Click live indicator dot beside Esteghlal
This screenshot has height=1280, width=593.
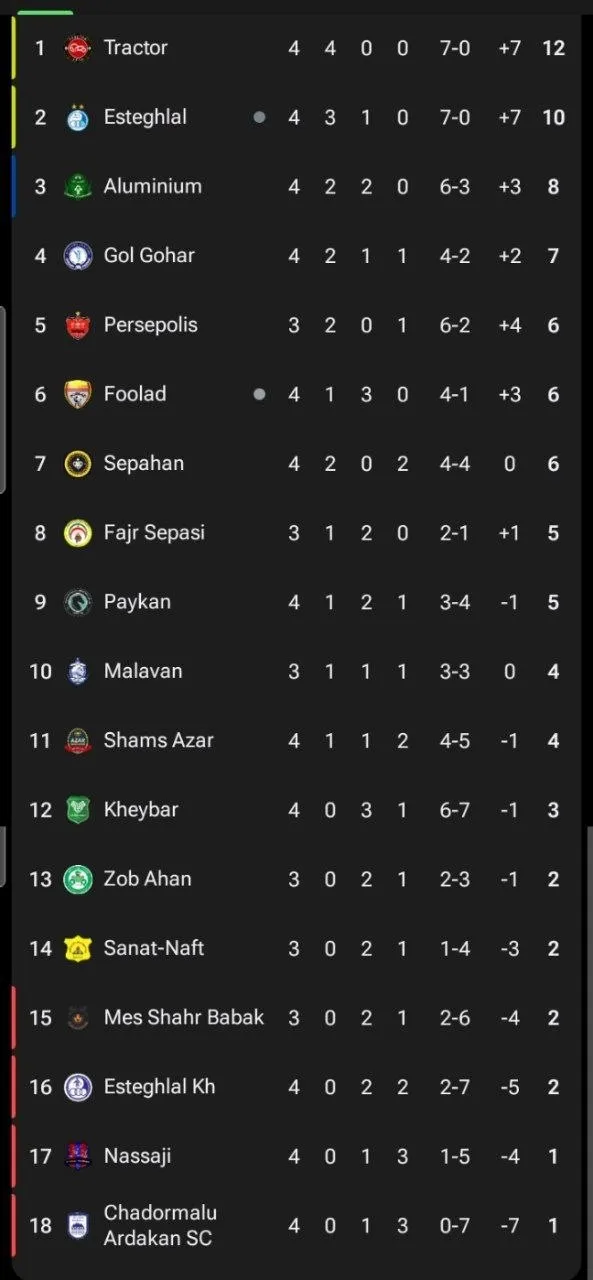(x=260, y=117)
